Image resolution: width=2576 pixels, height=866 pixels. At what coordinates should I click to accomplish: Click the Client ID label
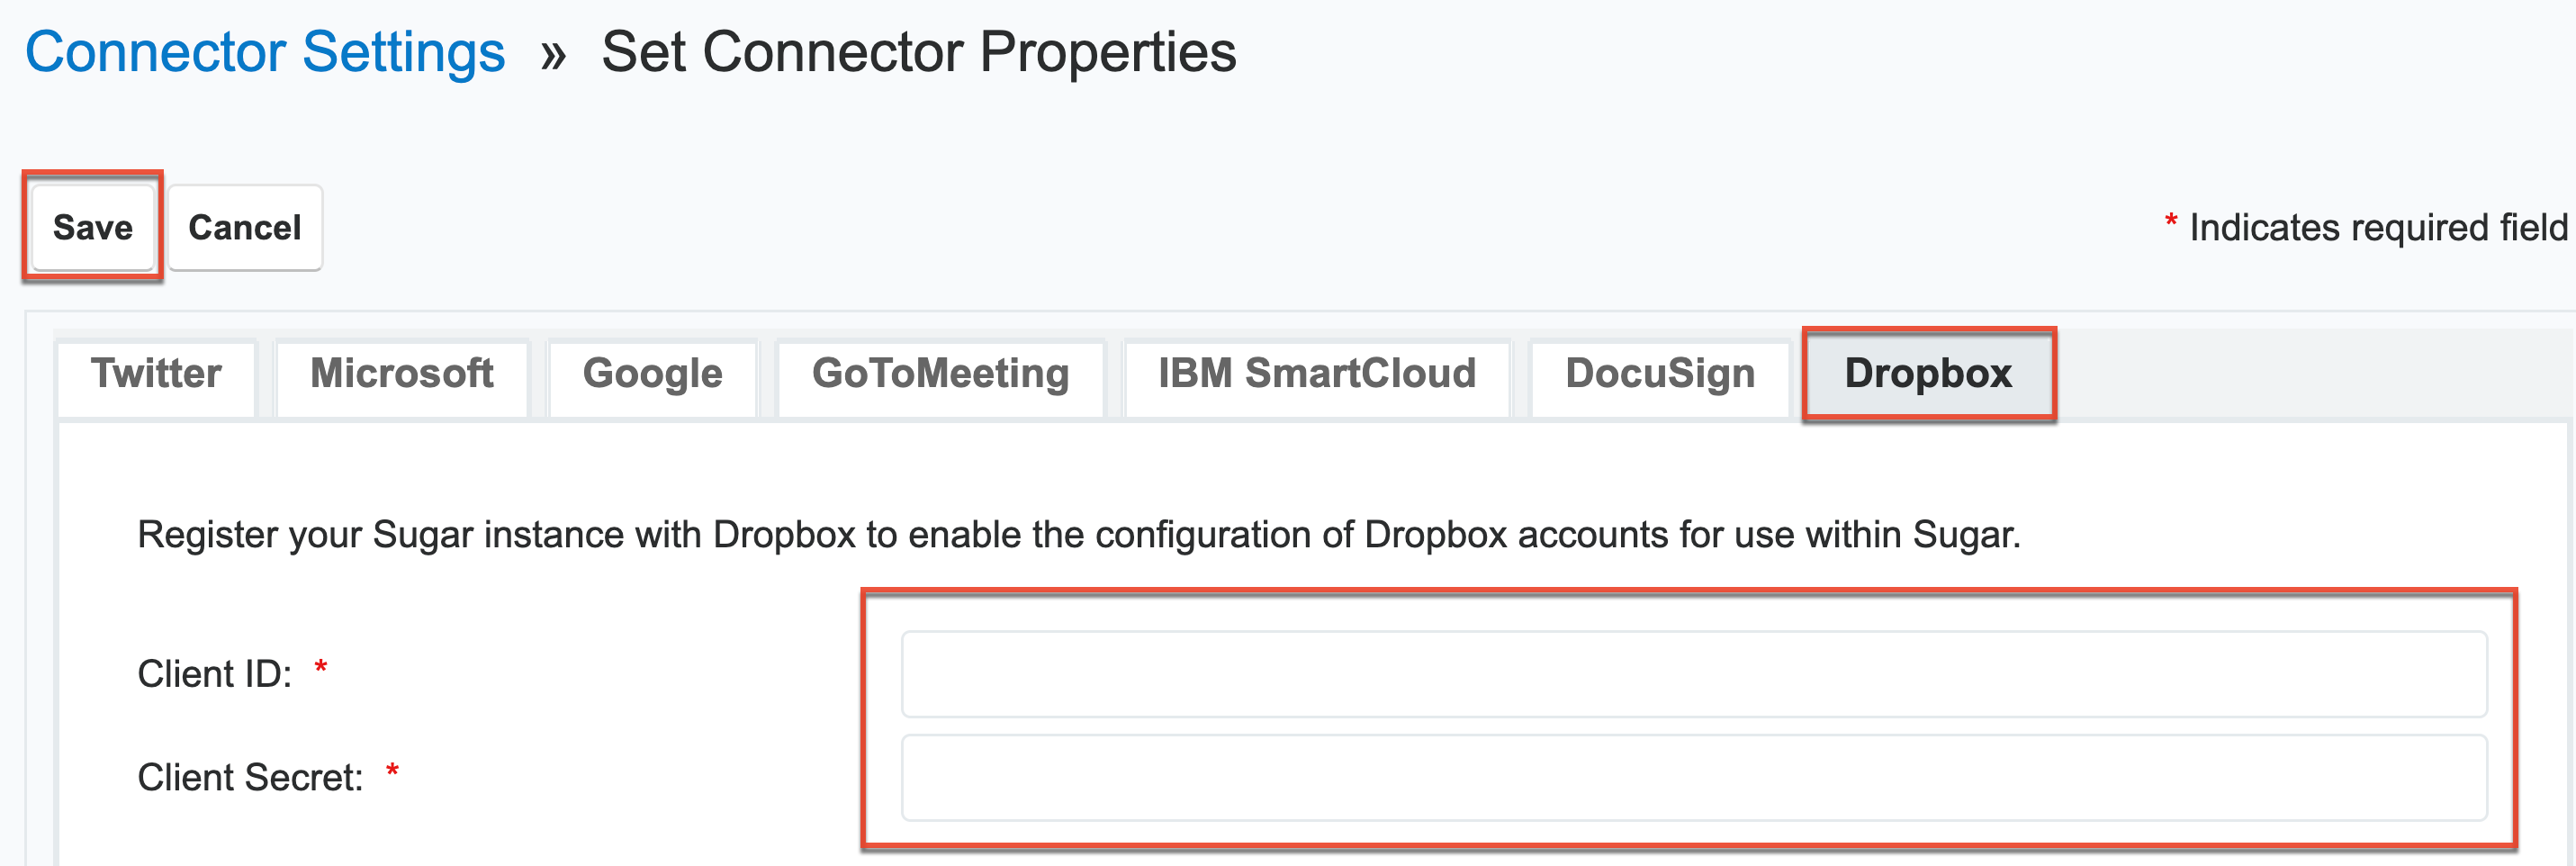tap(214, 674)
